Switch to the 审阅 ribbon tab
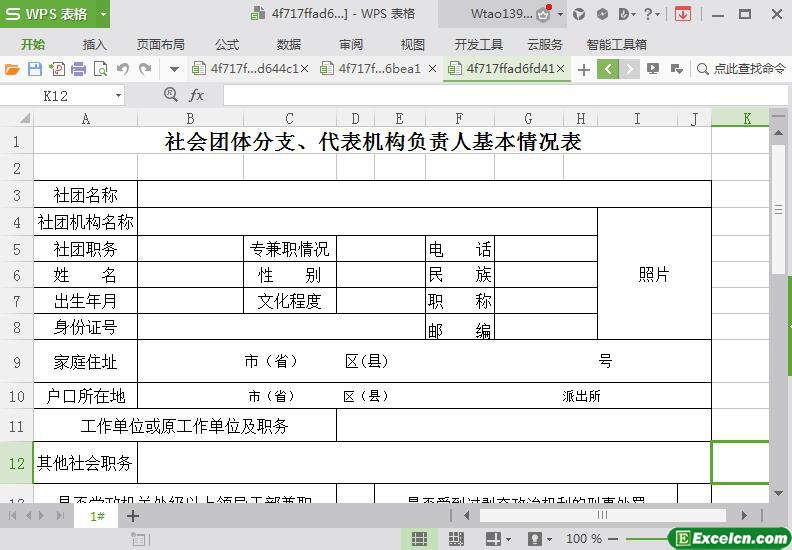 (351, 44)
